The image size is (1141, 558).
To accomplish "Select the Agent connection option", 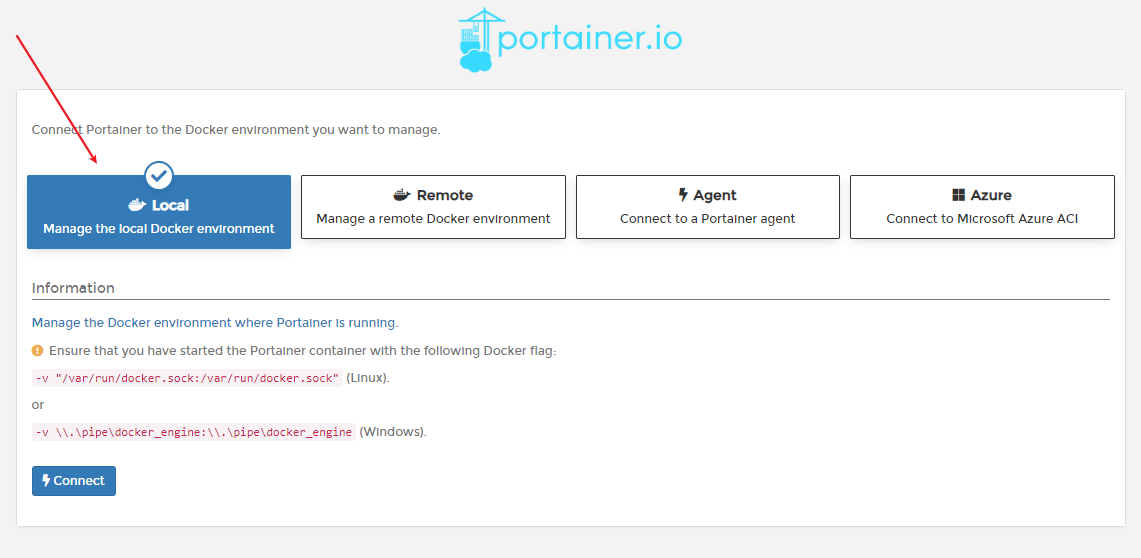I will point(707,207).
